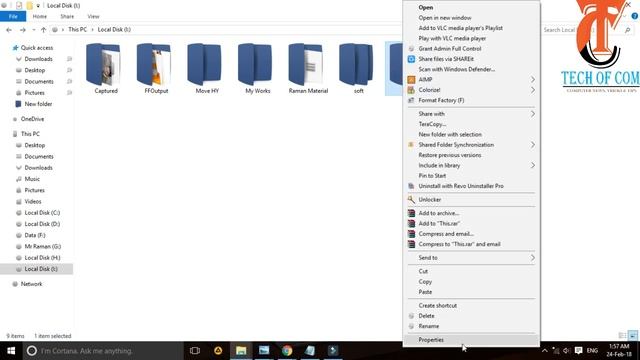Expand the Send to submenu
Image resolution: width=640 pixels, height=360 pixels.
(471, 258)
